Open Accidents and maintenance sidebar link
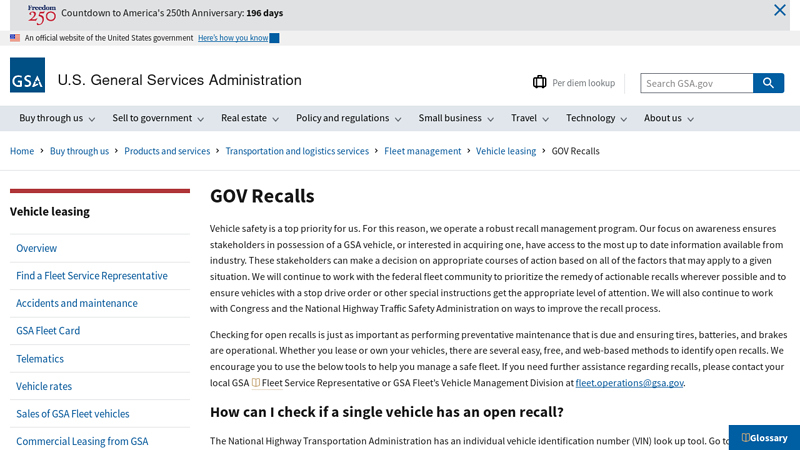The image size is (800, 450). [x=77, y=303]
